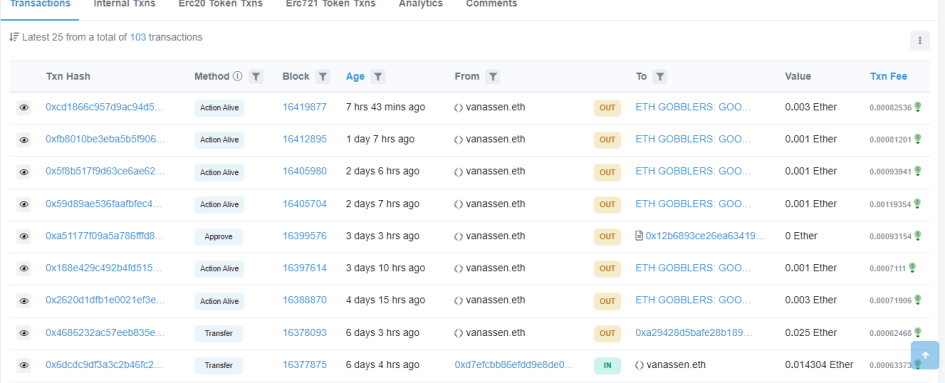Click the Method info help icon
Image resolution: width=945 pixels, height=383 pixels.
pyautogui.click(x=237, y=77)
